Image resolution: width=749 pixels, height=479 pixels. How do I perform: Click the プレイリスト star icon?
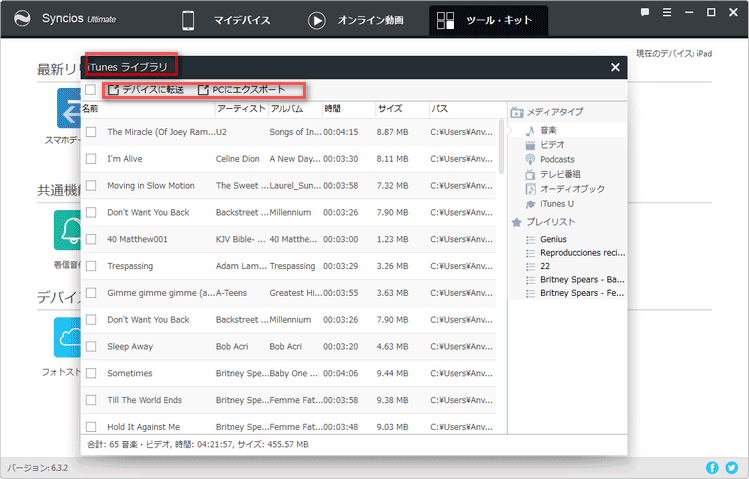point(516,222)
